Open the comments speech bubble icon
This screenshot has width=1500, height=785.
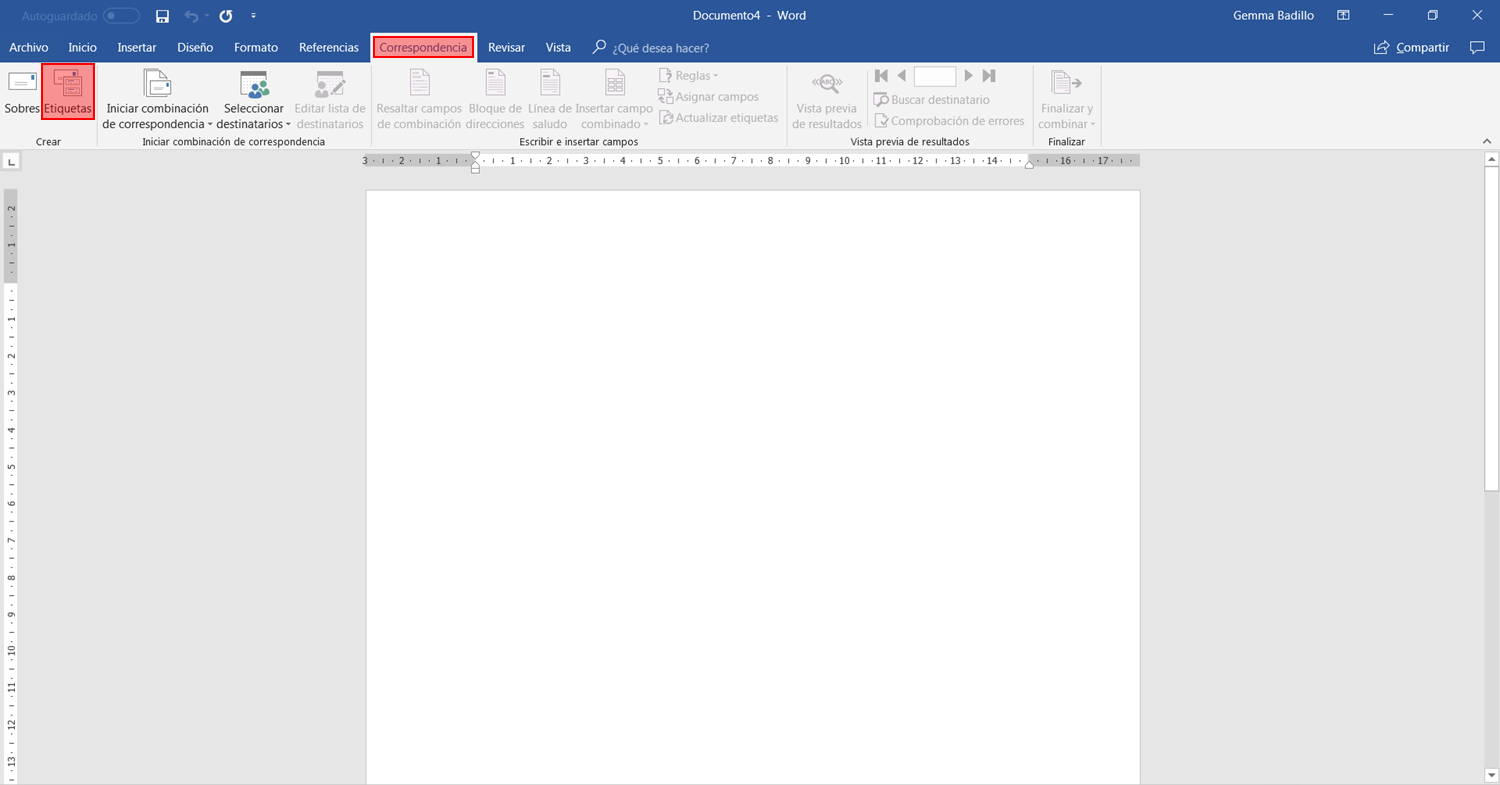tap(1477, 47)
